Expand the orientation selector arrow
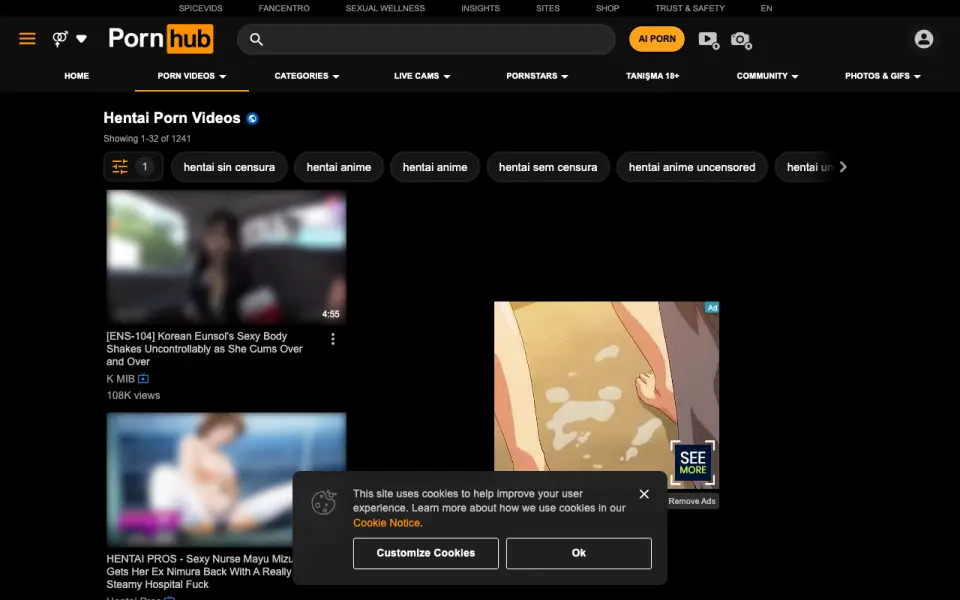This screenshot has width=960, height=600. [x=81, y=39]
